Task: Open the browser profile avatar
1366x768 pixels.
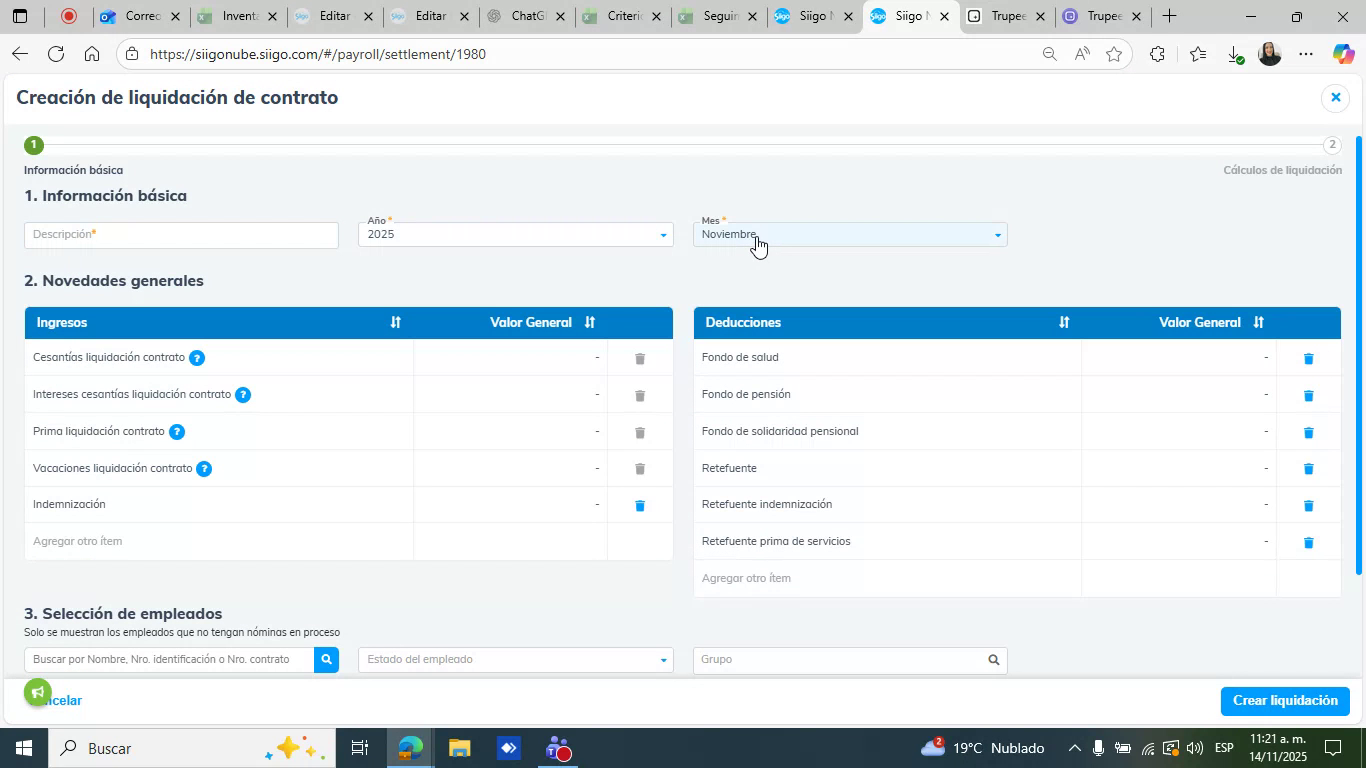Action: click(1269, 54)
